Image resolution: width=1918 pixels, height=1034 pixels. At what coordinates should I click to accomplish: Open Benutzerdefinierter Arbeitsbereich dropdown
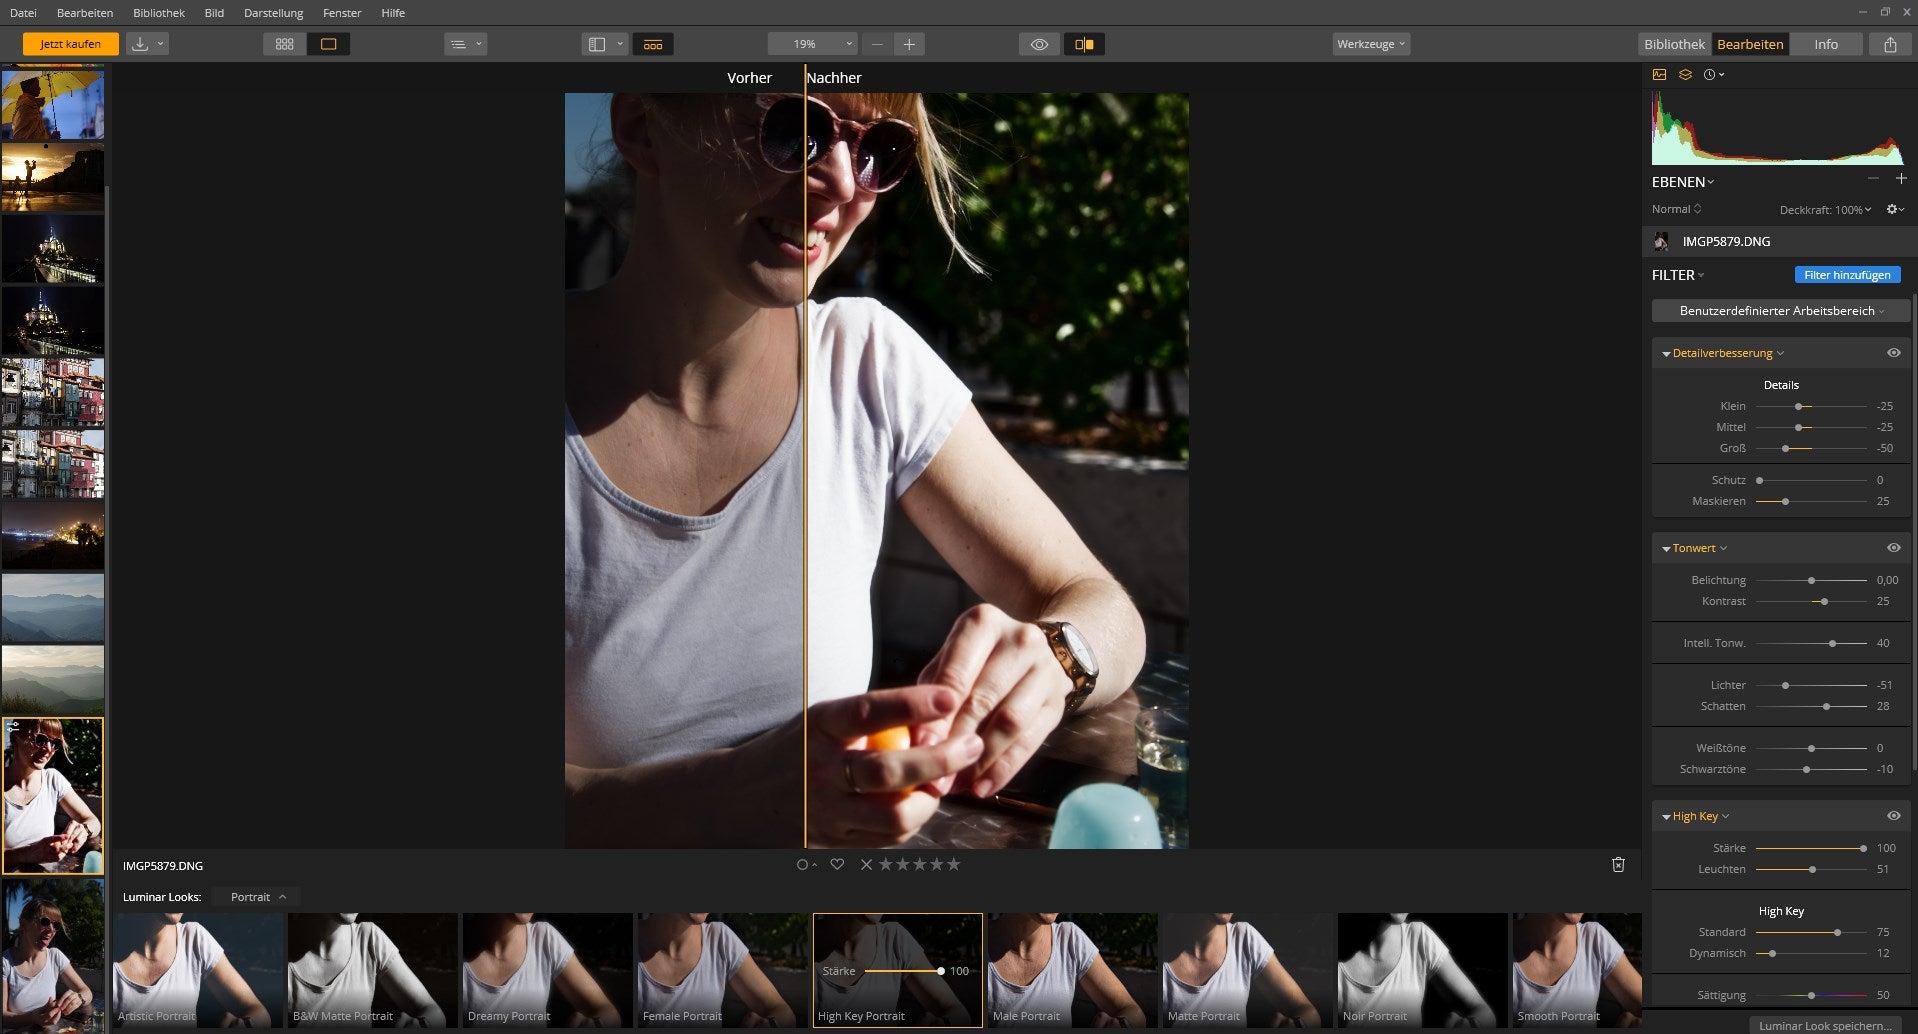click(1781, 311)
